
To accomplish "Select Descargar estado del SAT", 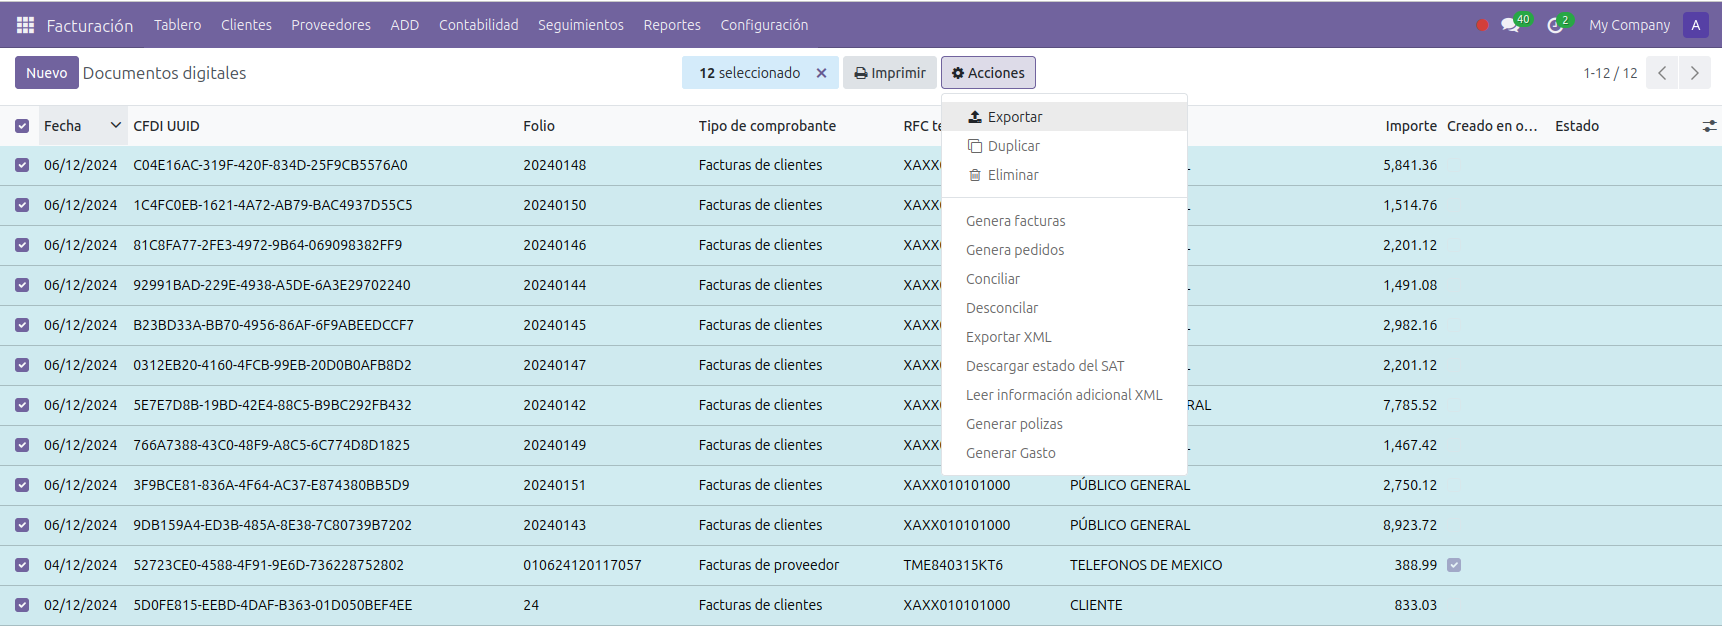I will tap(1044, 366).
